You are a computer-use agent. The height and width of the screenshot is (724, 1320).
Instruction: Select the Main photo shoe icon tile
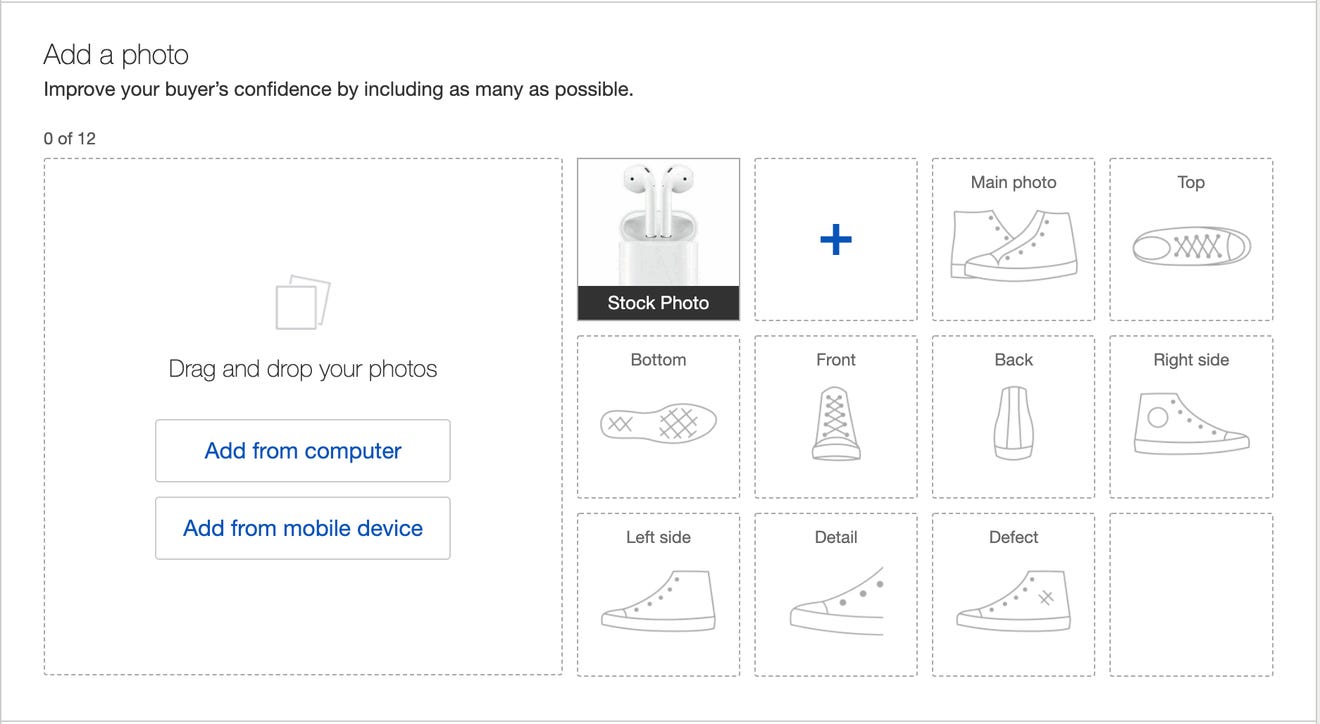1013,238
